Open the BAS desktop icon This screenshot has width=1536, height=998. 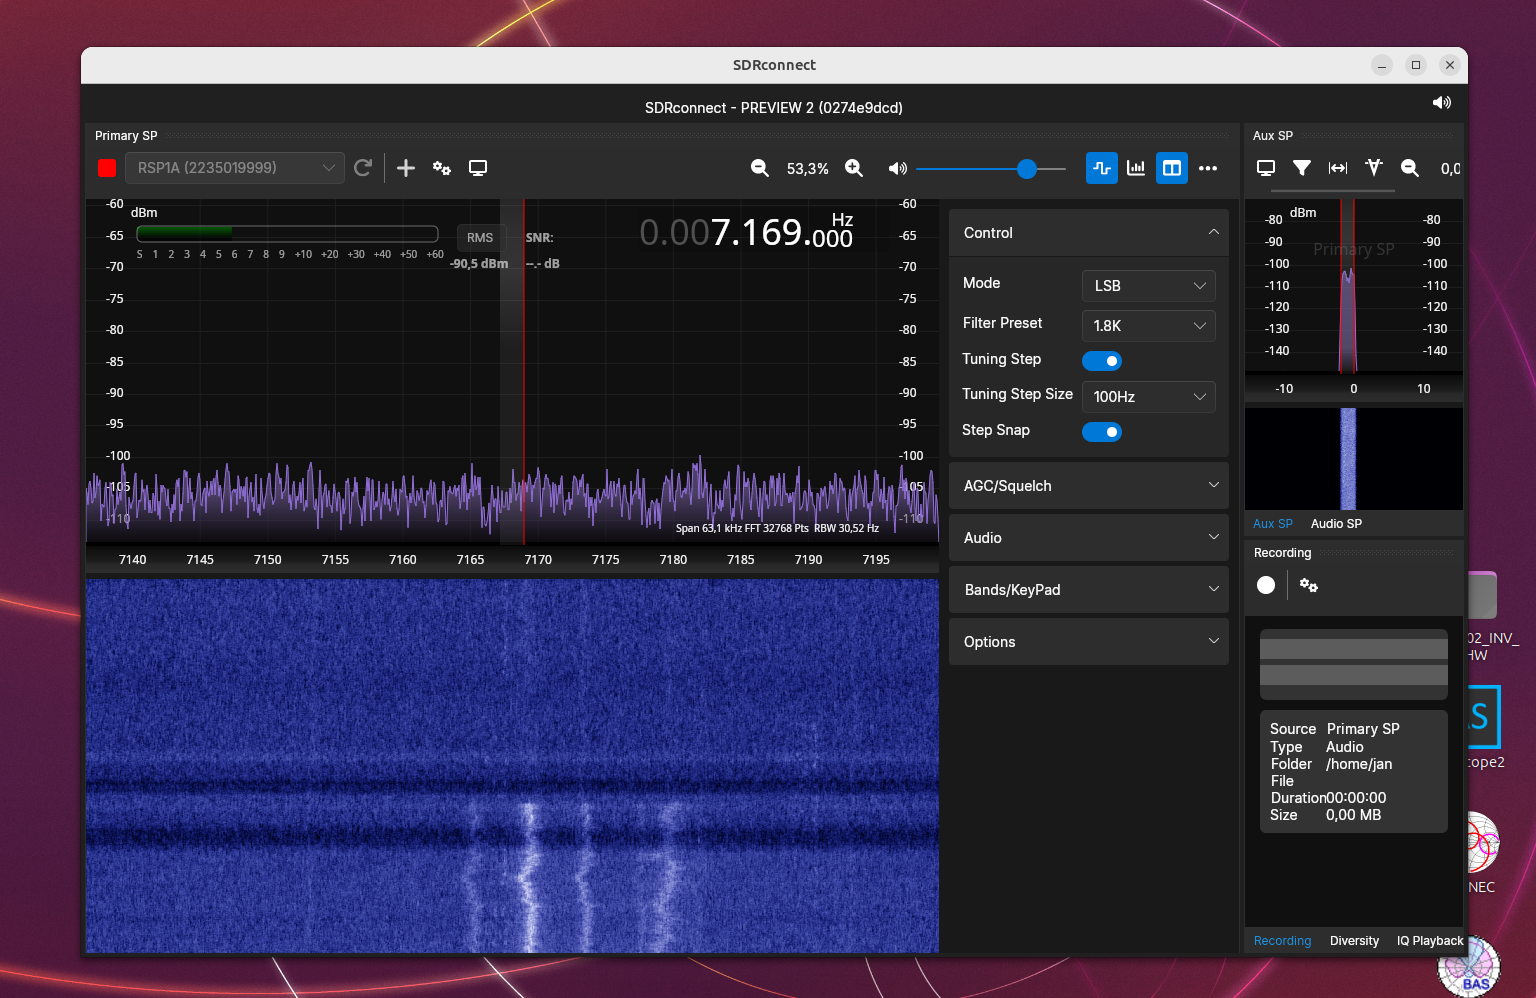1469,968
